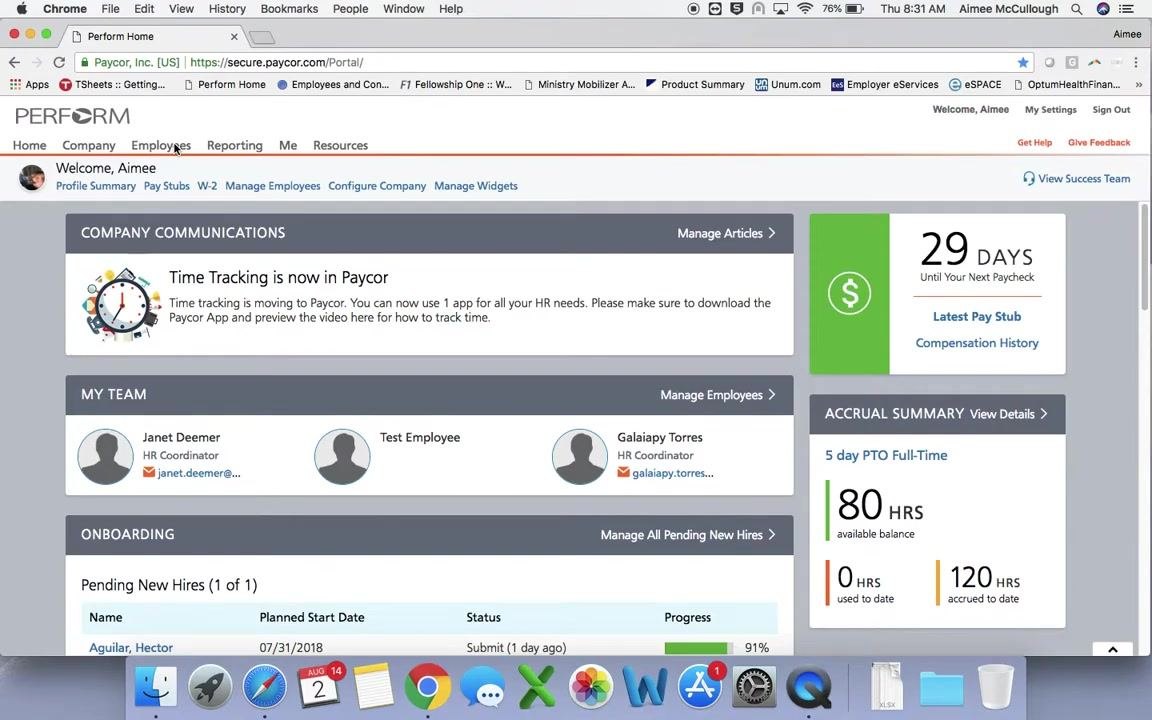Screen dimensions: 1152x720
Task: Open Aguilar, Hector new hire record
Action: [131, 647]
